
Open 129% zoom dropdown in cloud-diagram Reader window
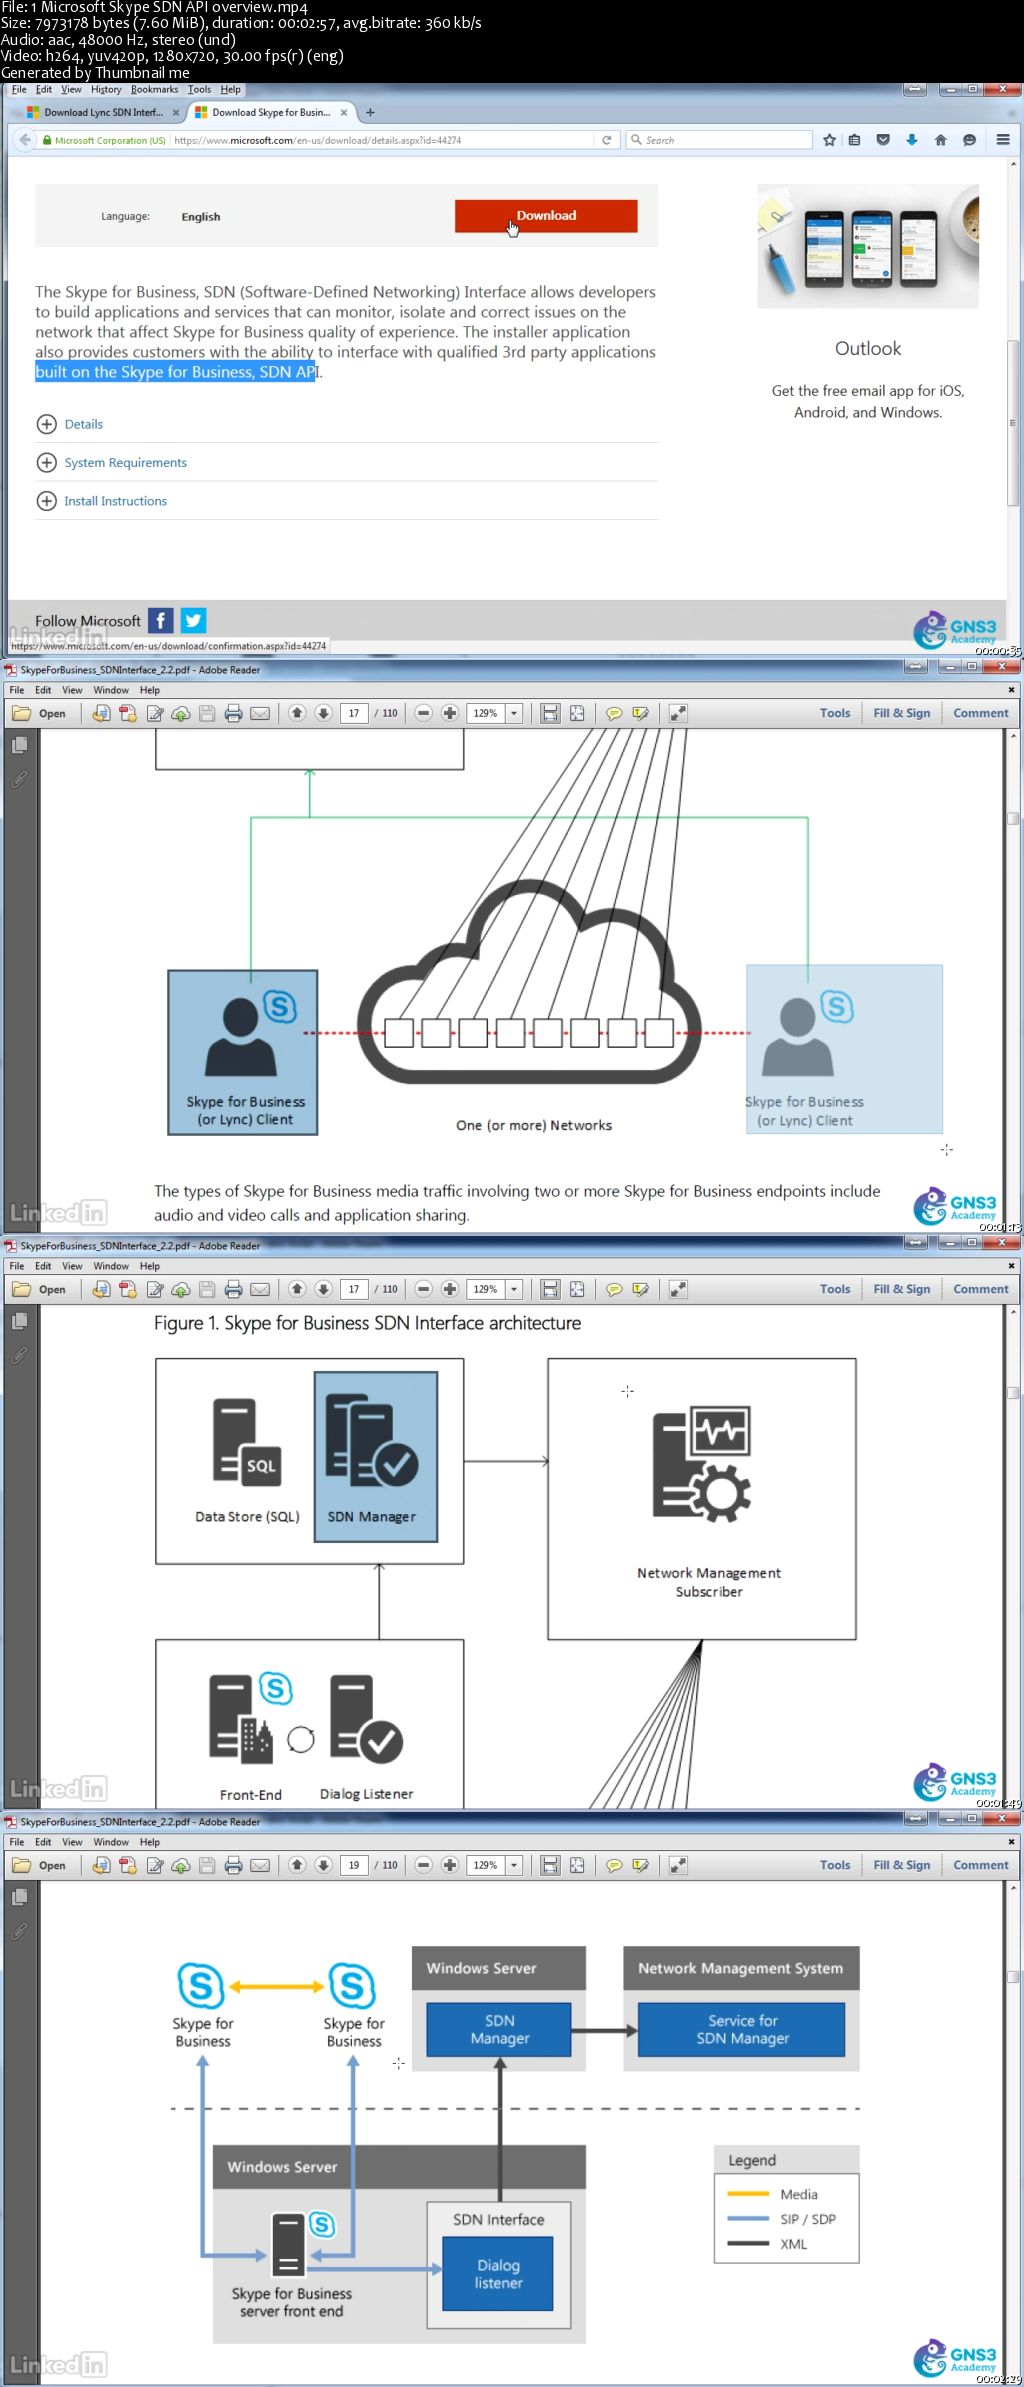click(x=514, y=714)
